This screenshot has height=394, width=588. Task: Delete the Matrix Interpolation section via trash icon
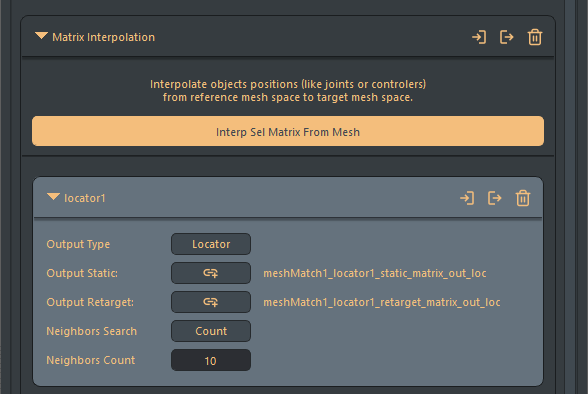535,37
